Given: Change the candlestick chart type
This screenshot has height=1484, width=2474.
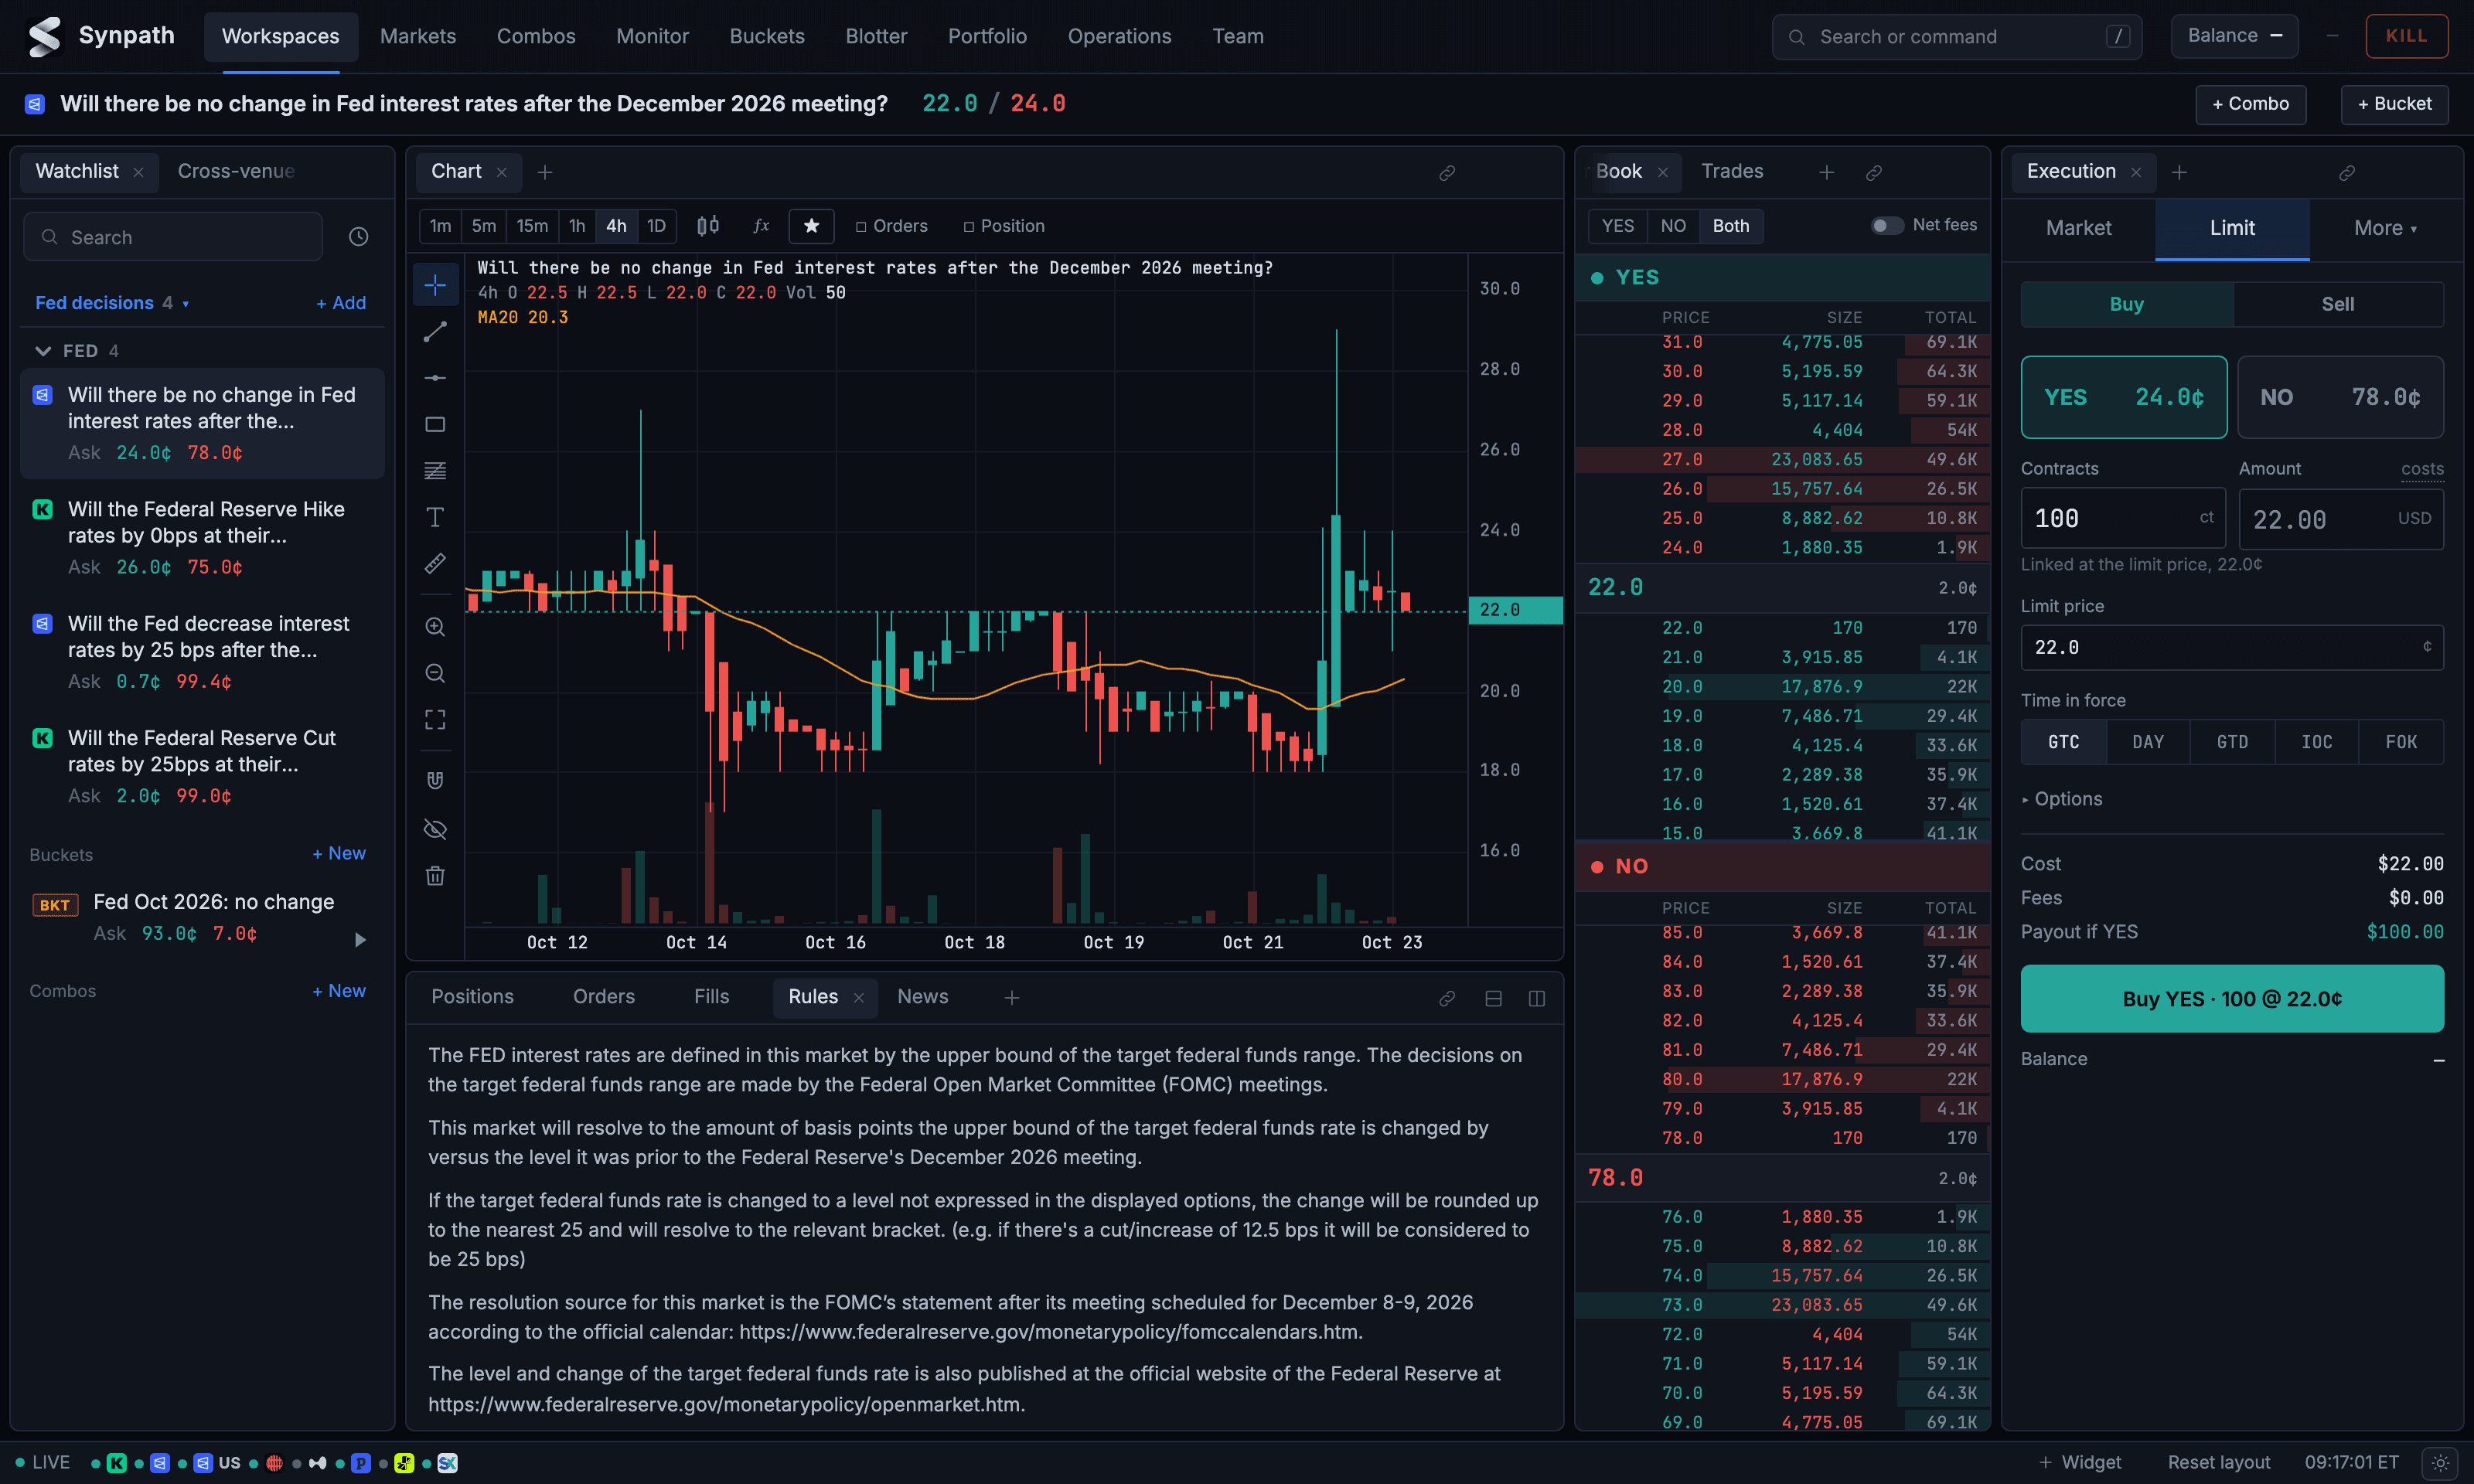Looking at the screenshot, I should [707, 226].
